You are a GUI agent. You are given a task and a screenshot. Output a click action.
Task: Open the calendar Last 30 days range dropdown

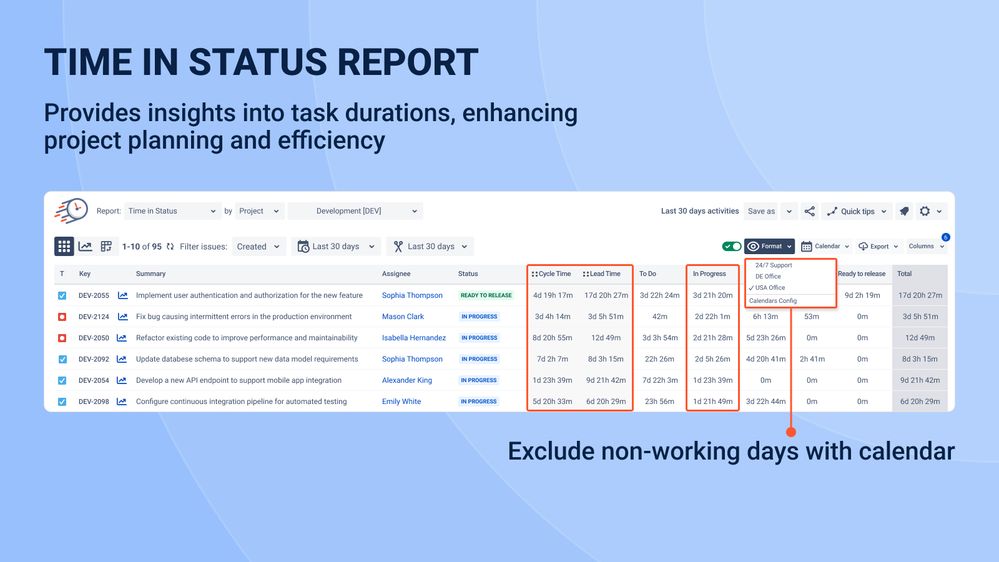336,247
